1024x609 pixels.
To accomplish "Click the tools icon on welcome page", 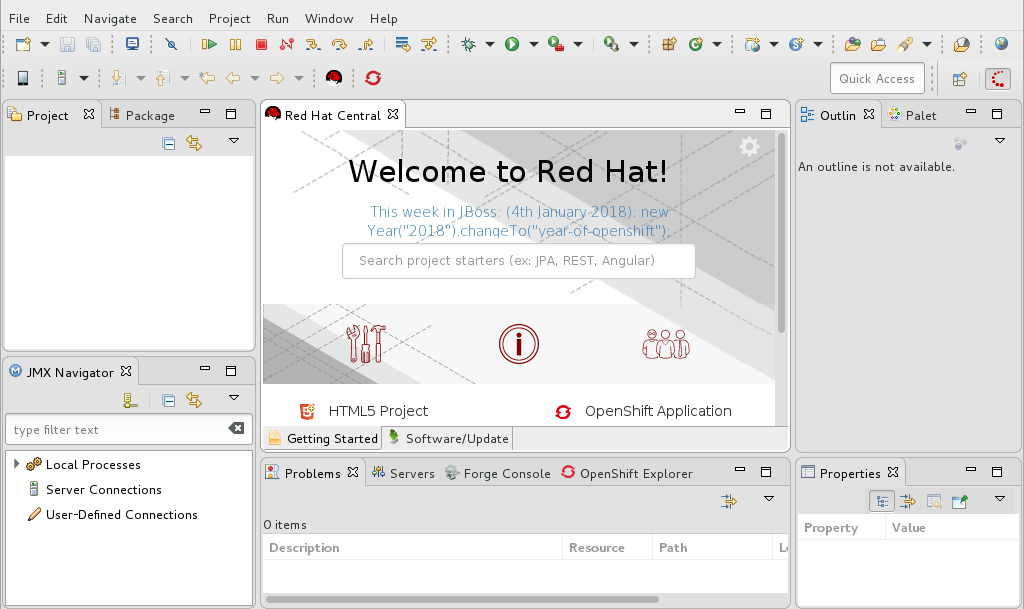I will [365, 344].
